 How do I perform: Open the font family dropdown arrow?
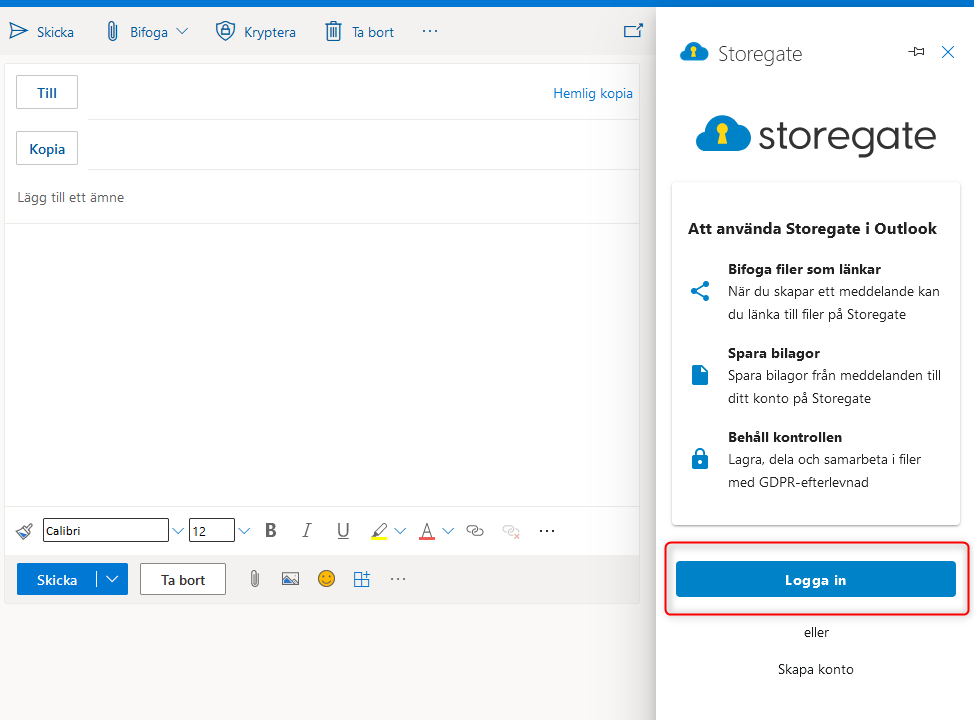pos(178,531)
